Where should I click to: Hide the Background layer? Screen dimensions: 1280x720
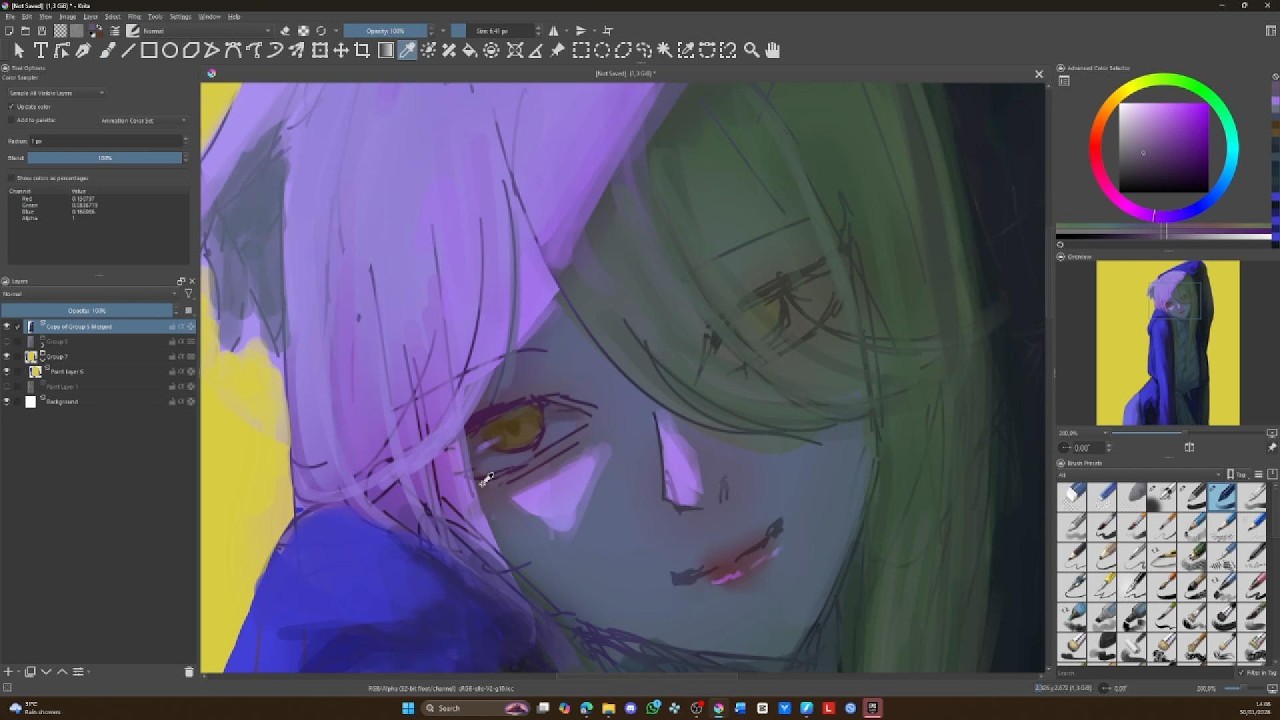(7, 401)
